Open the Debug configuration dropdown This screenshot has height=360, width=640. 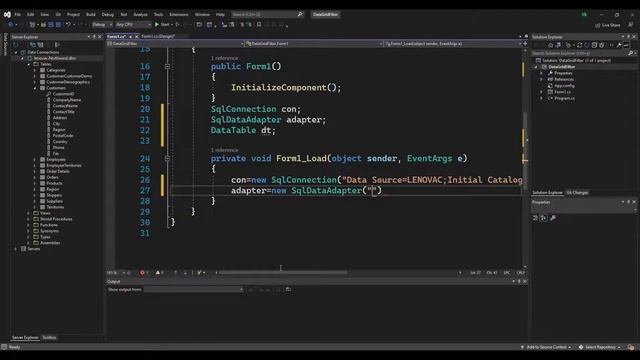tap(102, 24)
